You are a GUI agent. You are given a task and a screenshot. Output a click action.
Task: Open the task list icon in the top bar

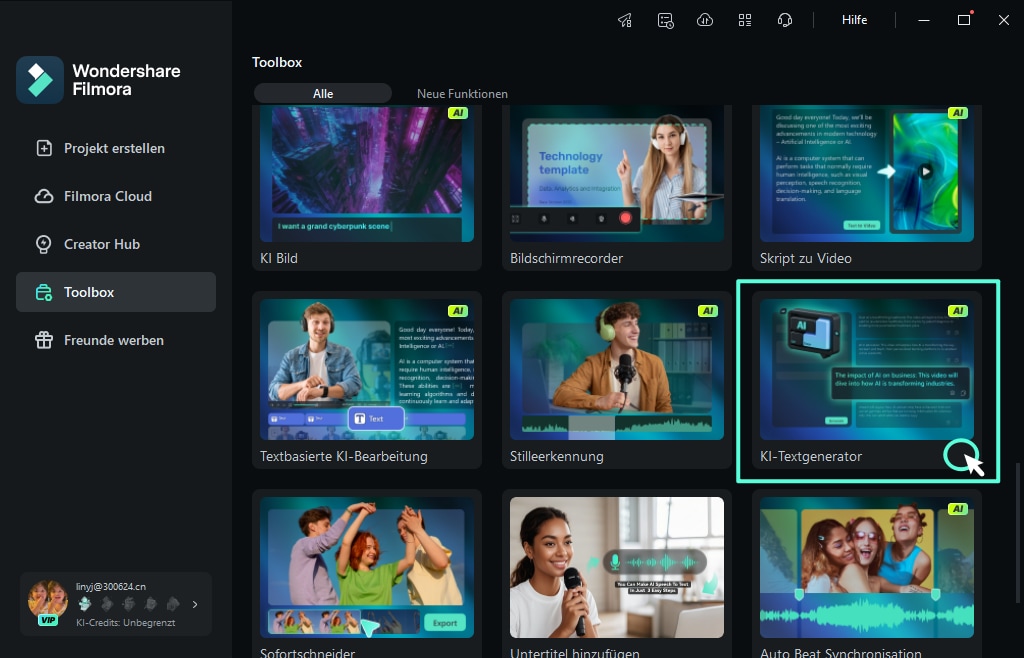pyautogui.click(x=665, y=20)
